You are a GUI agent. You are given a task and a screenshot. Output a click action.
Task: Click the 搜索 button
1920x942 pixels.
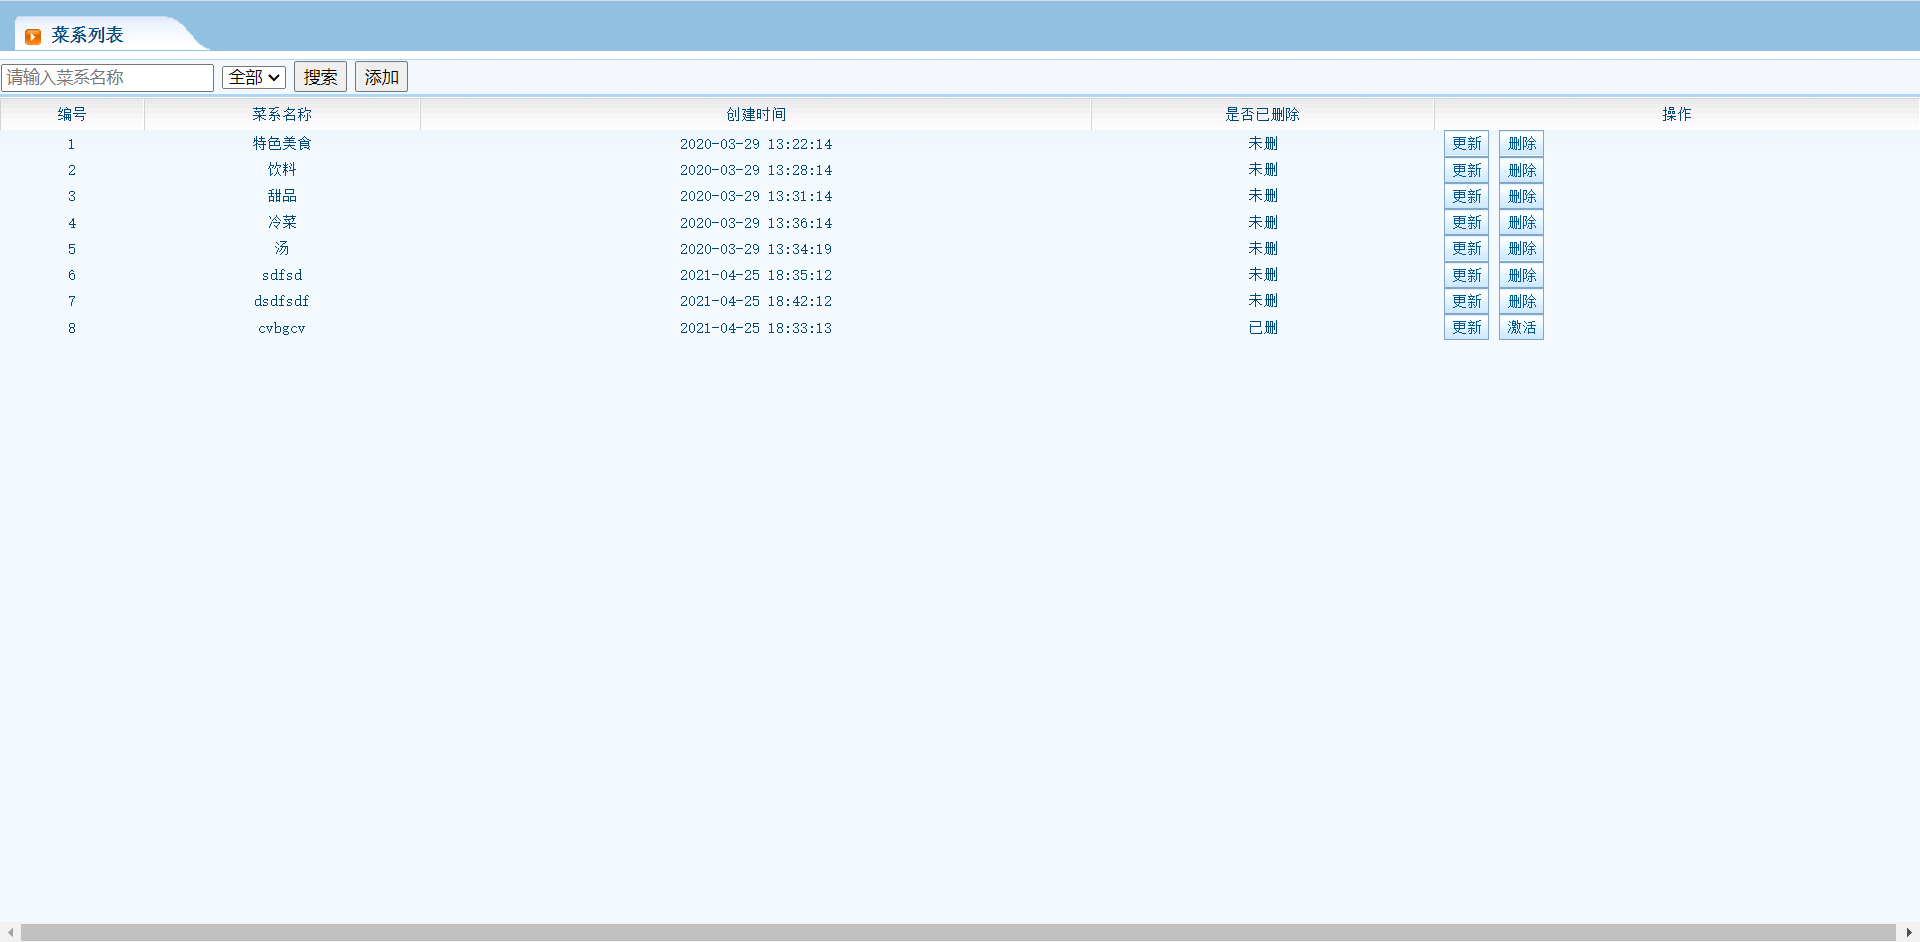coord(320,77)
